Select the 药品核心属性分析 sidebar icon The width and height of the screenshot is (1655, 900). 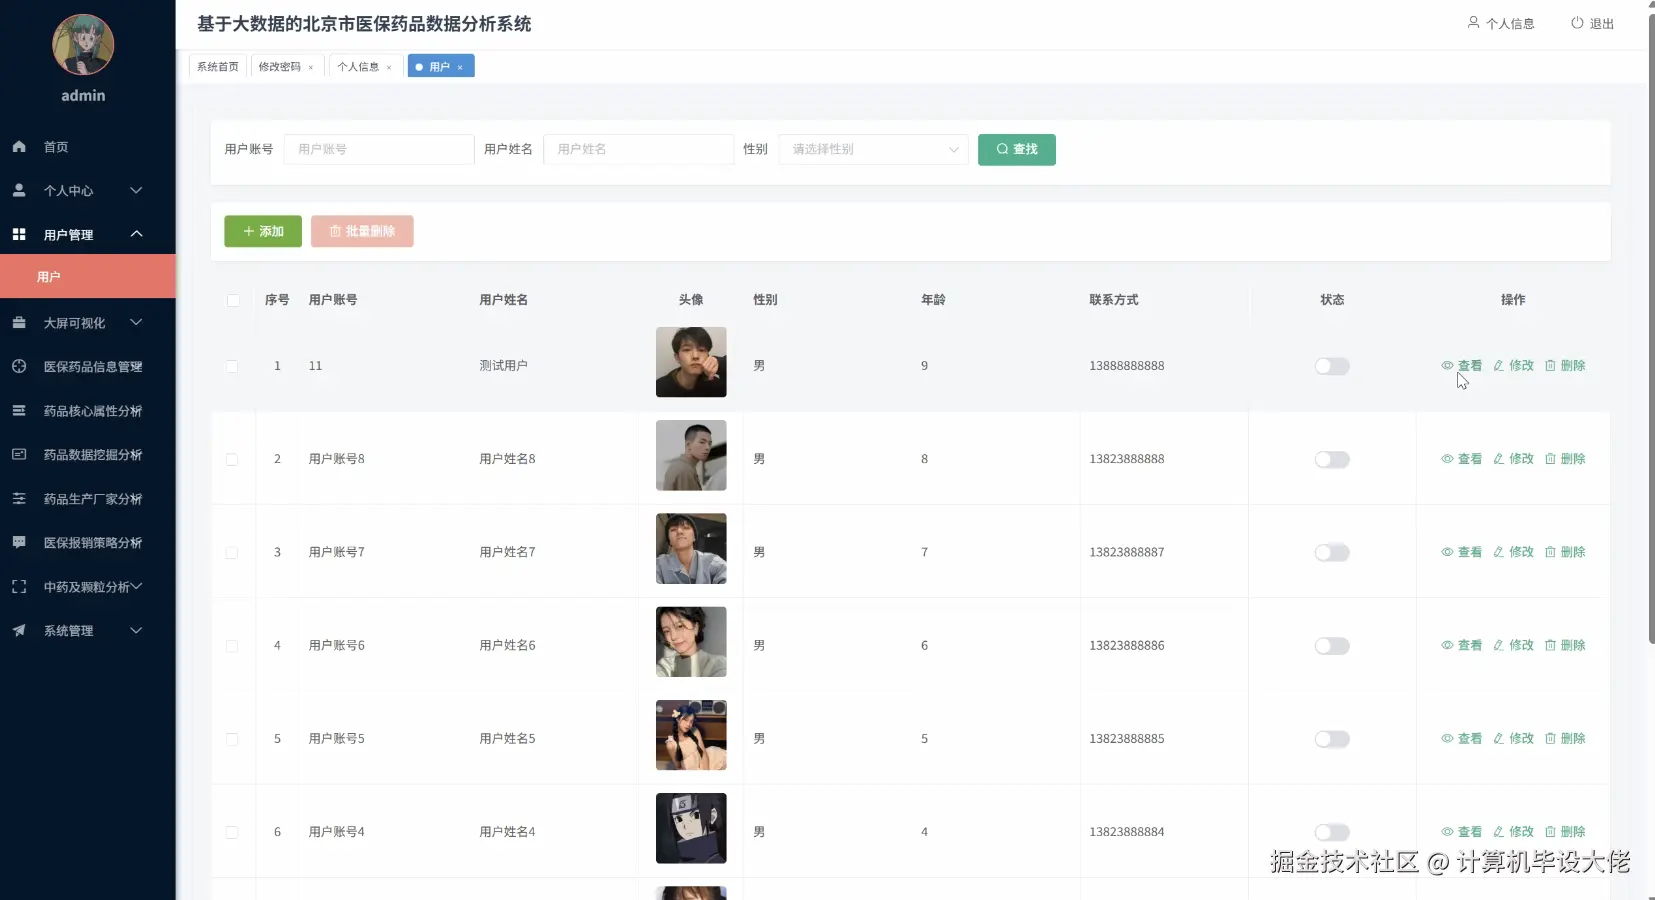(18, 411)
